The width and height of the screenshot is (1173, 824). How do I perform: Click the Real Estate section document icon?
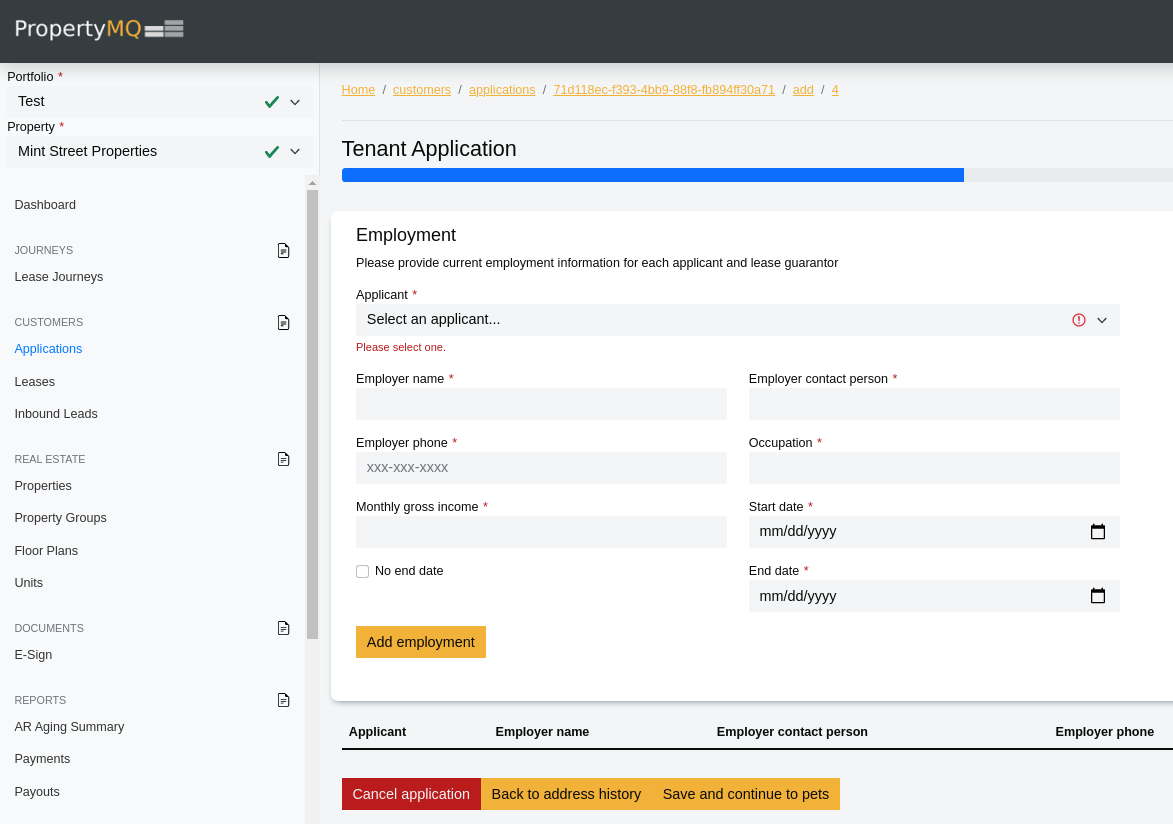click(283, 459)
